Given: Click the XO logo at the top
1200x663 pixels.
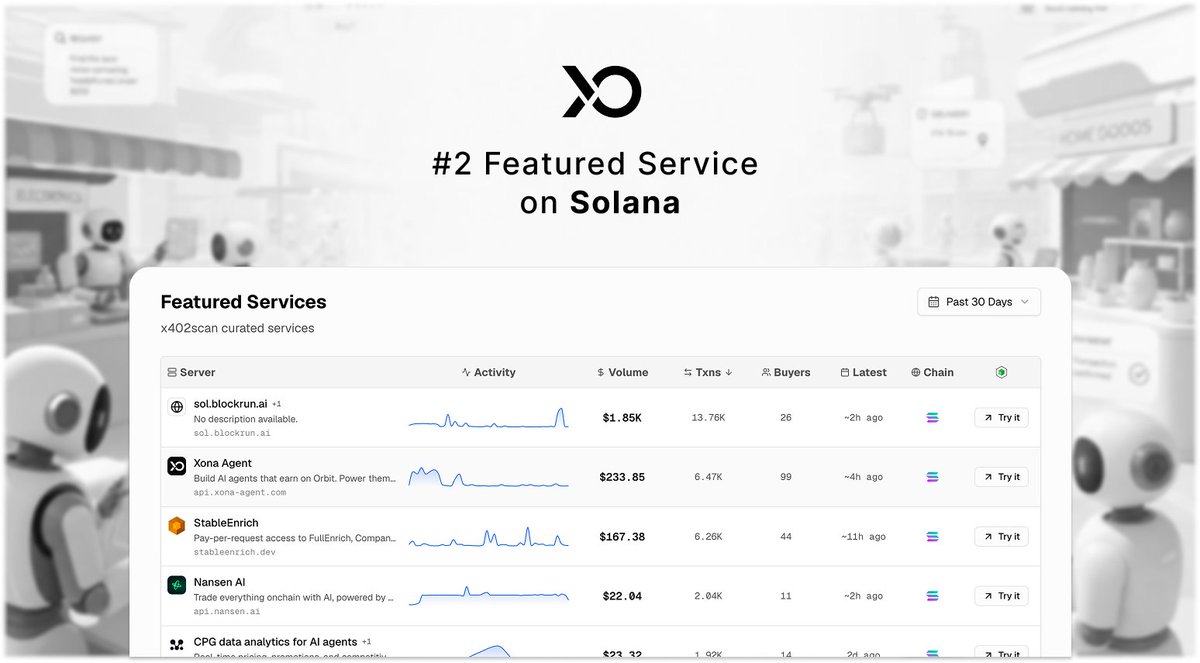Looking at the screenshot, I should 601,91.
